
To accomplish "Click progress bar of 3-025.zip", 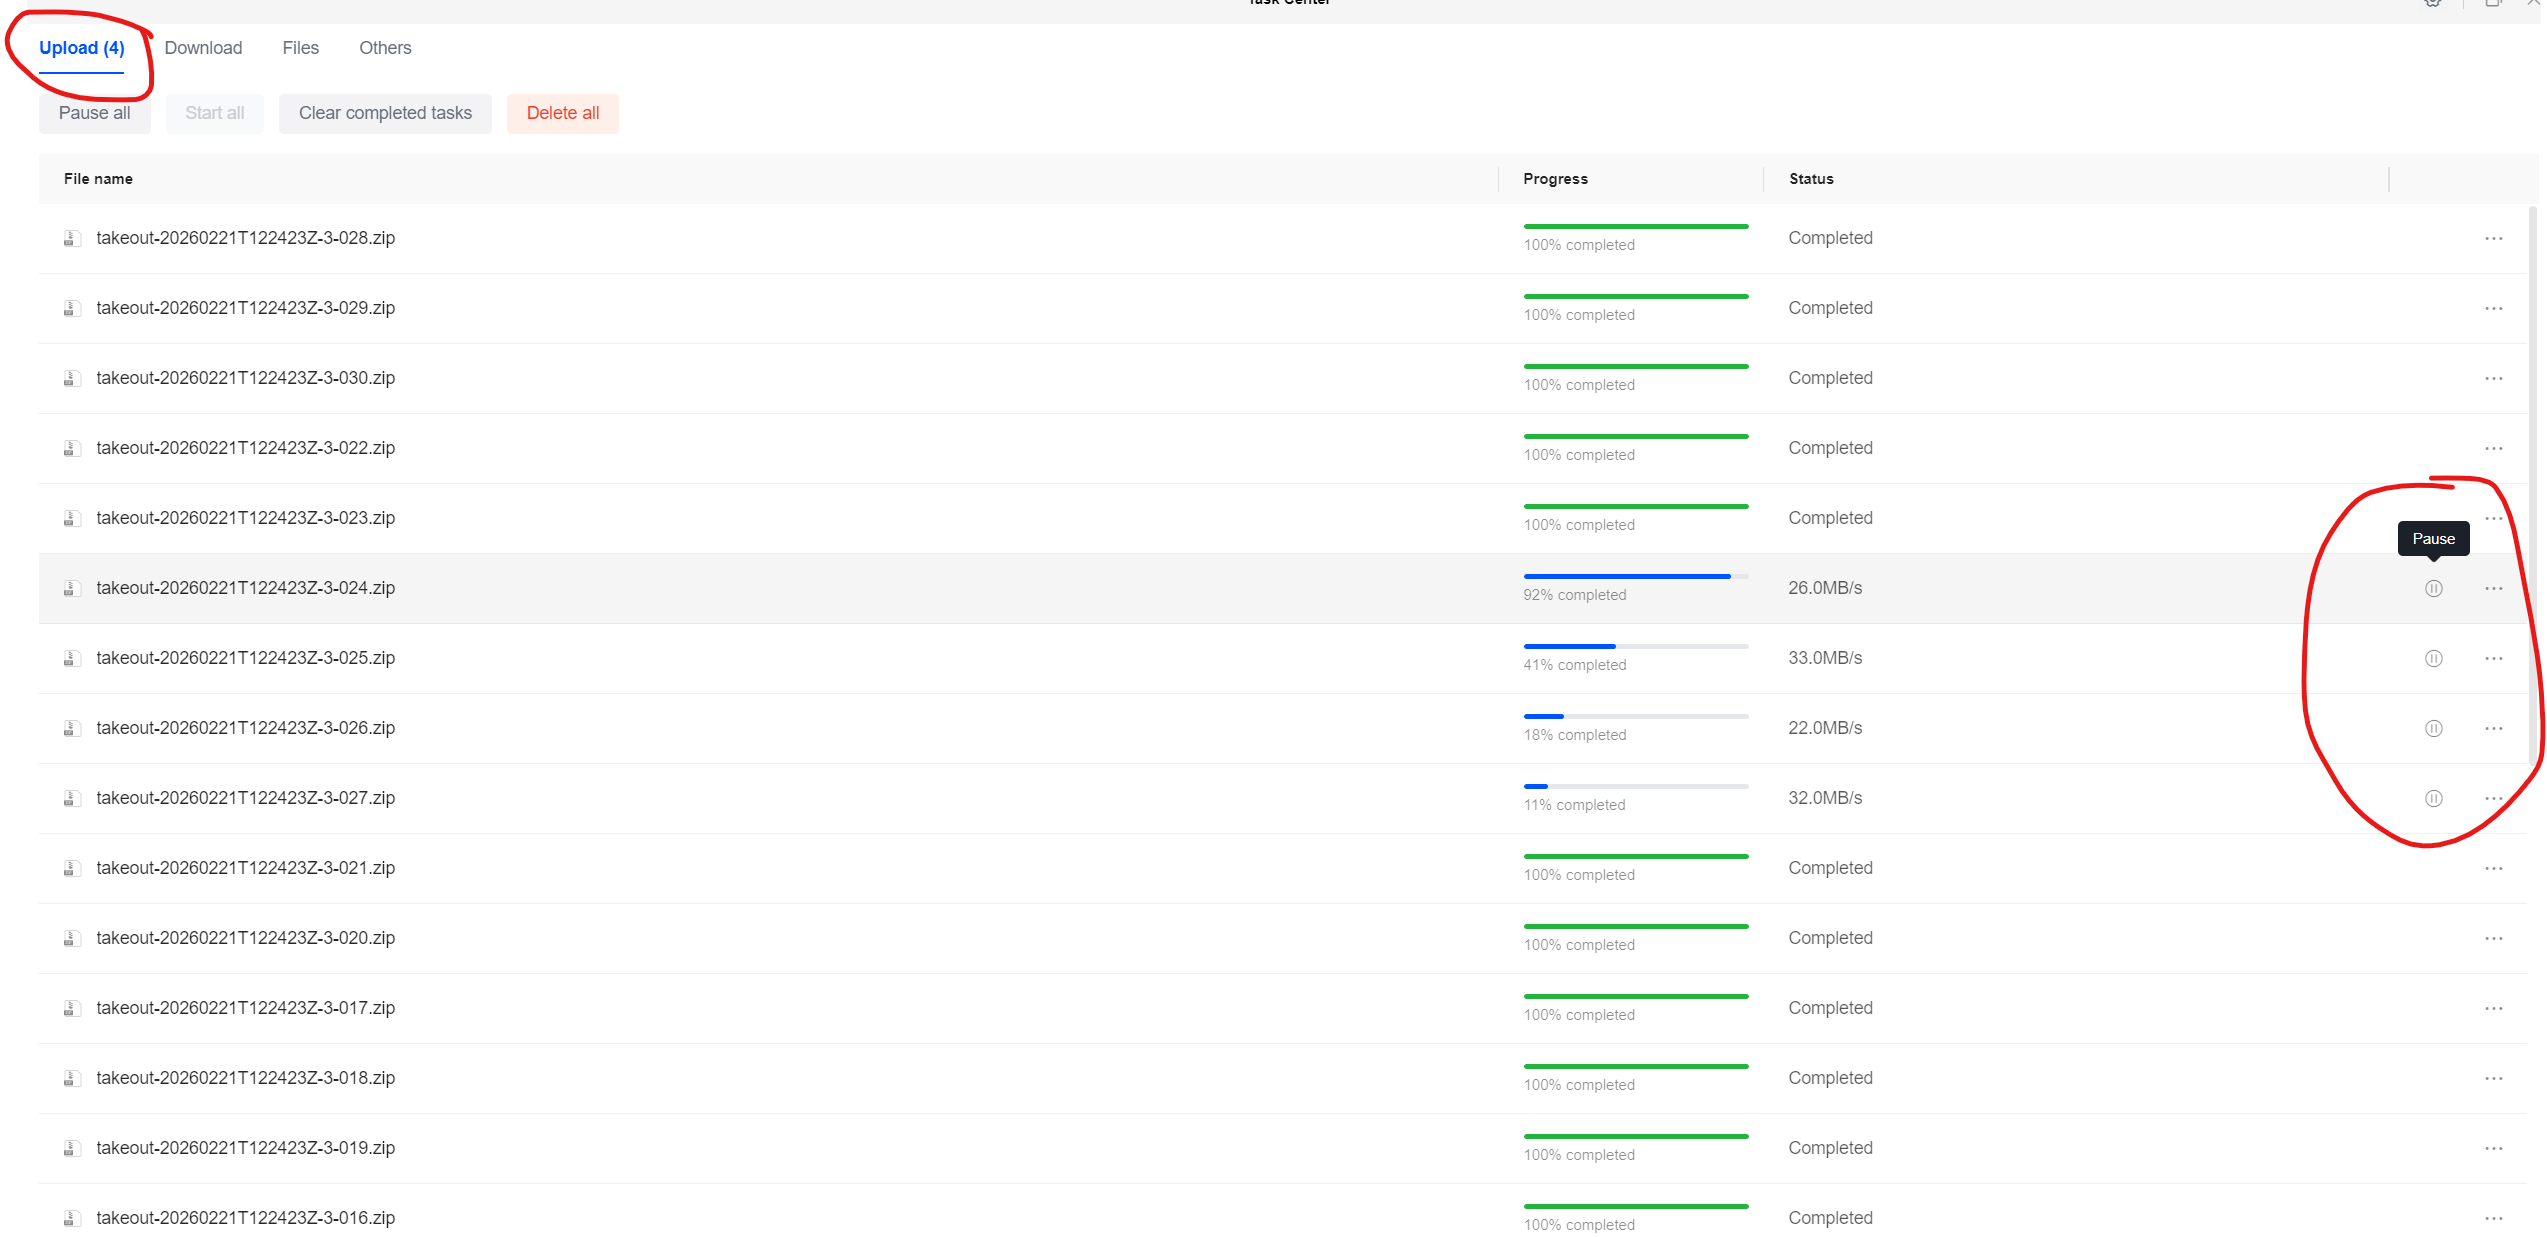I will [1635, 647].
